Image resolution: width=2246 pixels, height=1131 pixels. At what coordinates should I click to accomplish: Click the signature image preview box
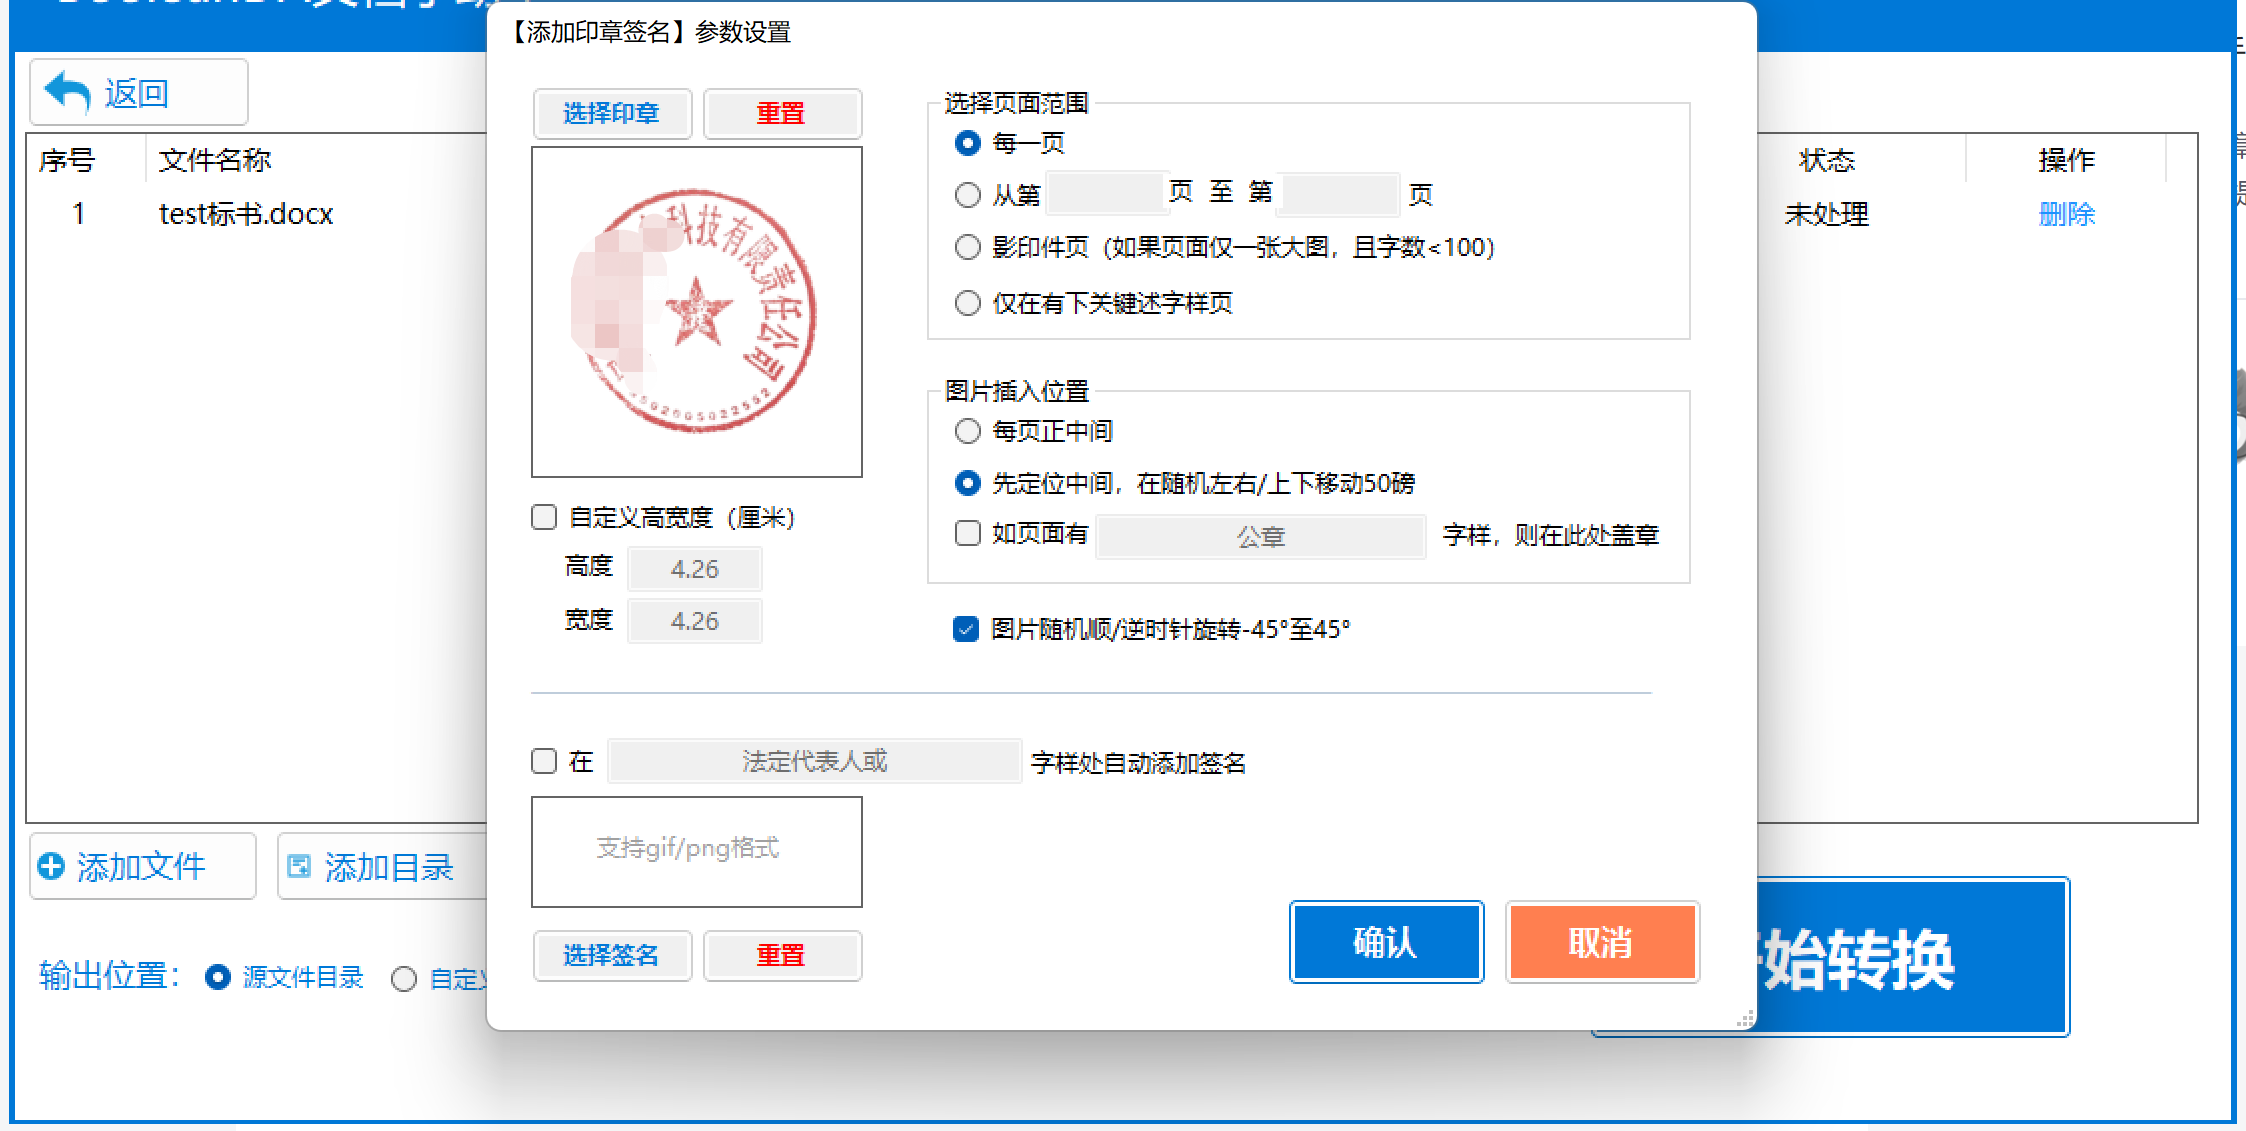coord(696,851)
